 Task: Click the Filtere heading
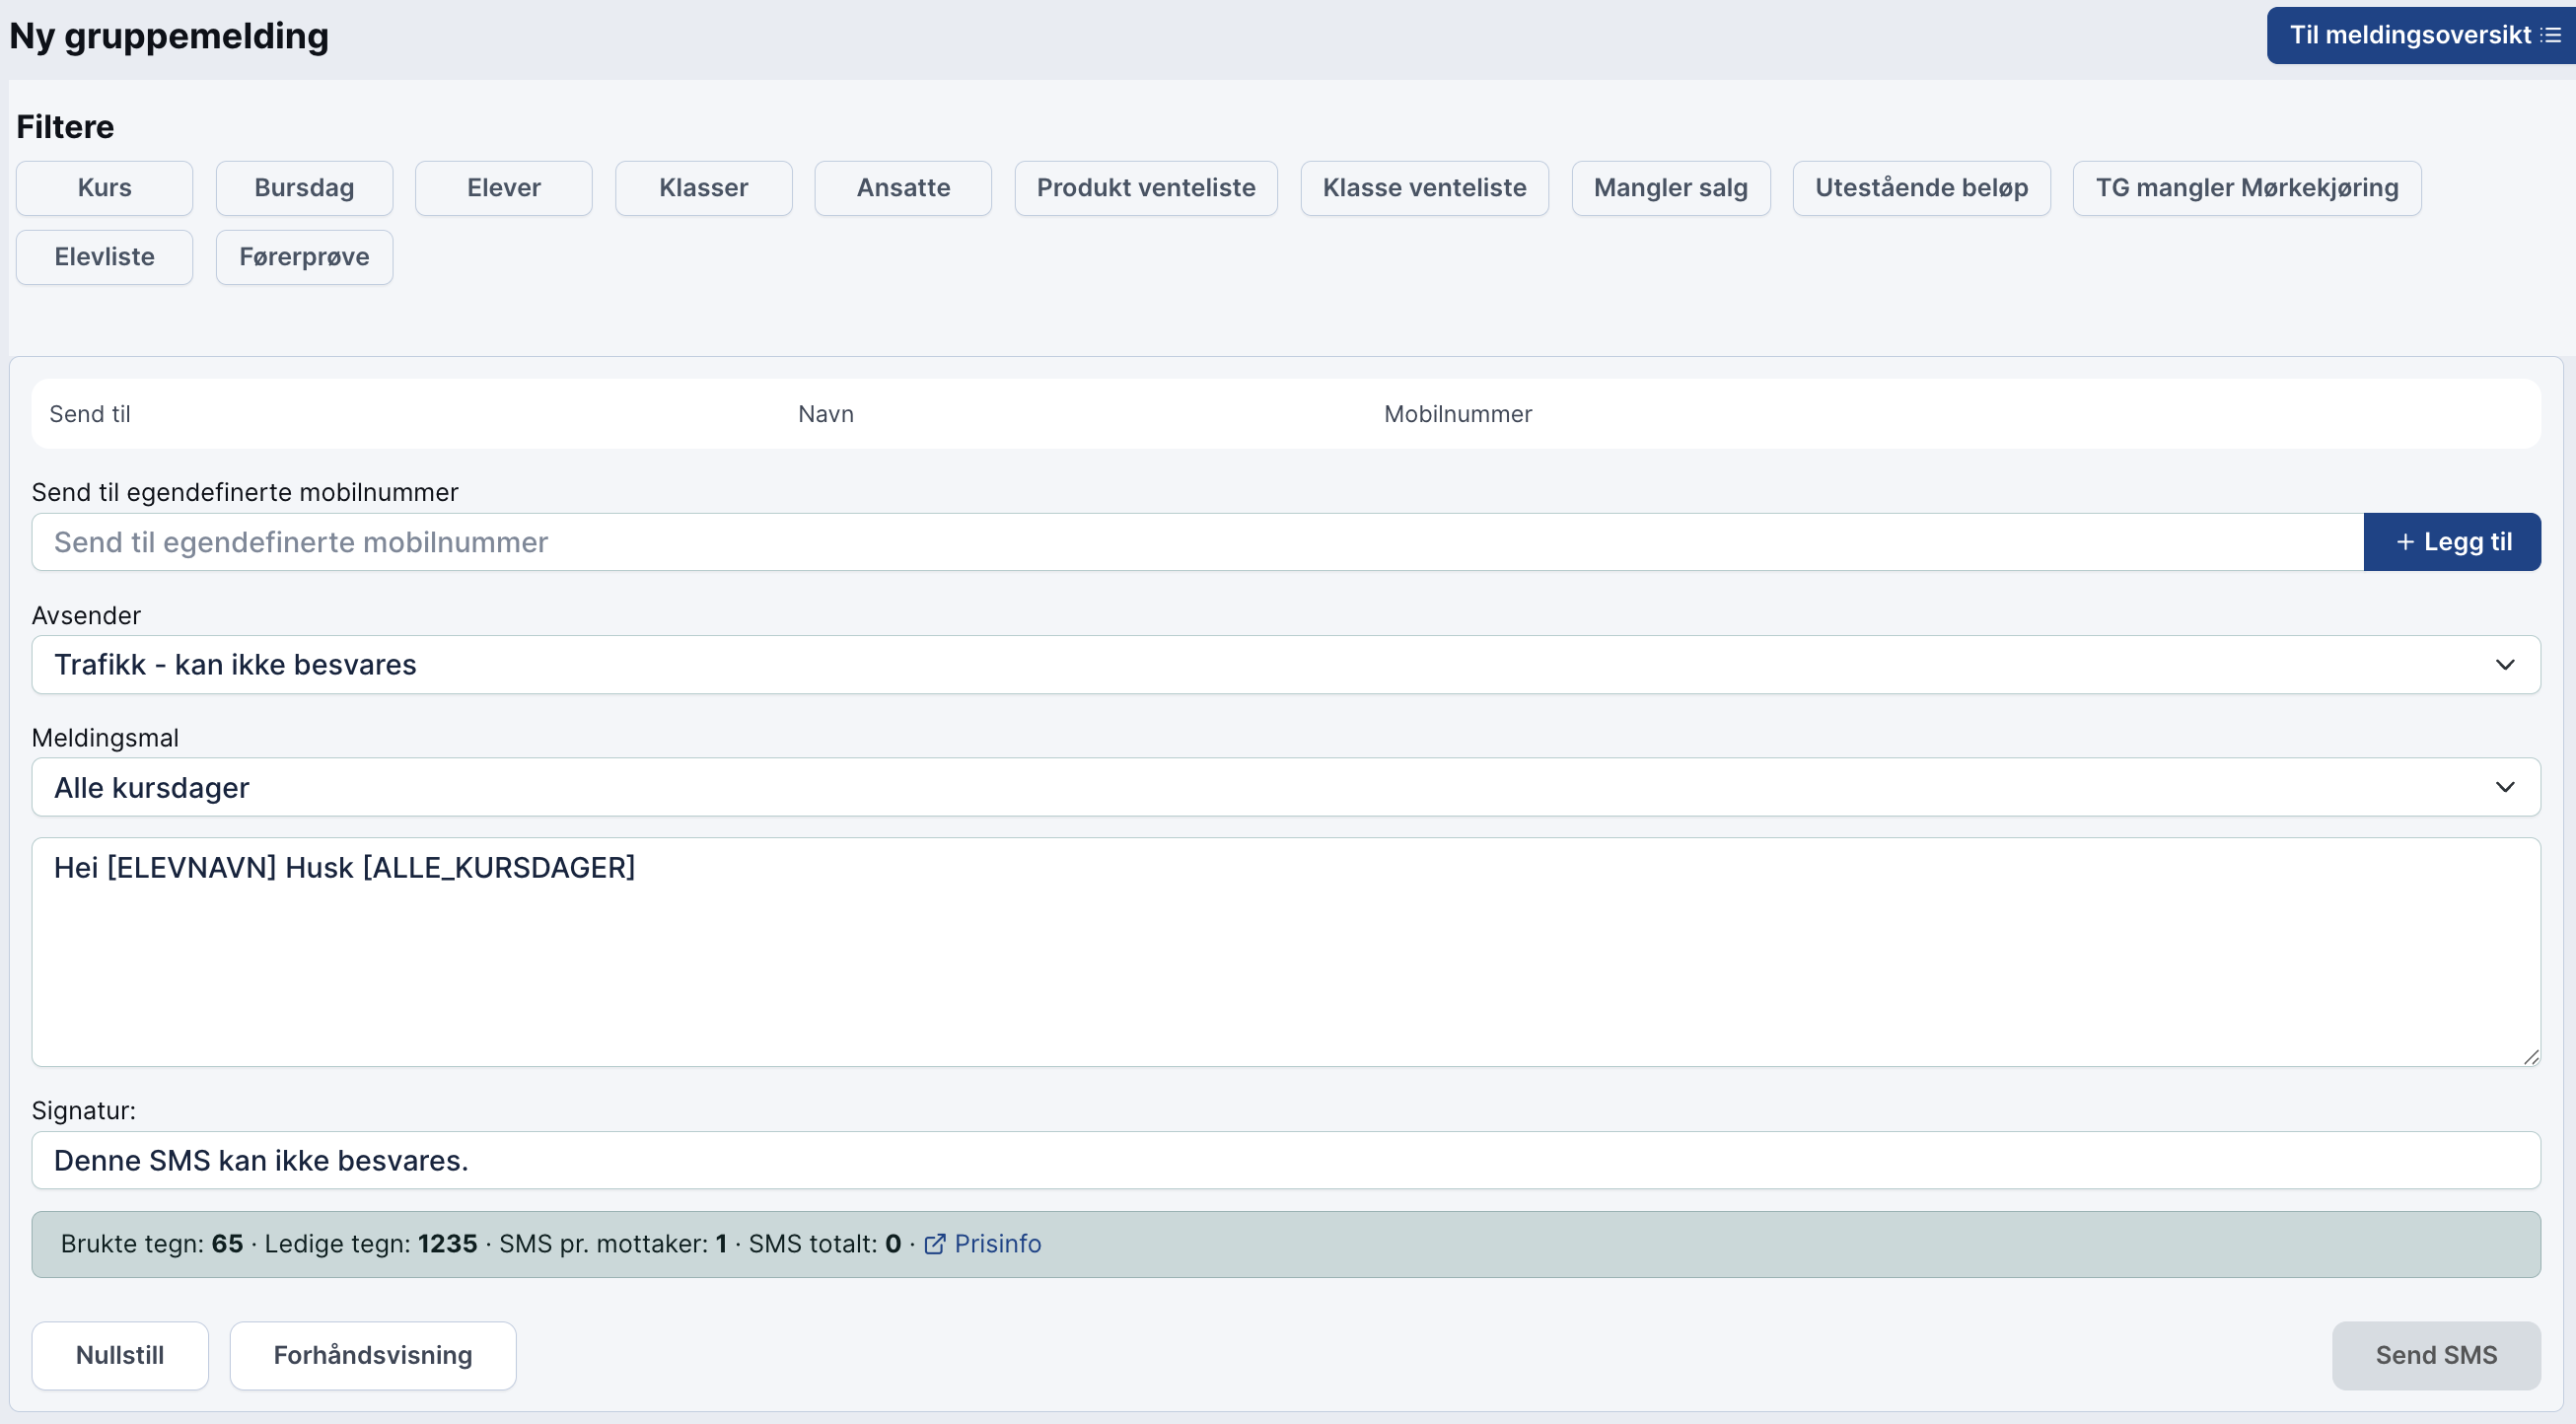(x=65, y=127)
